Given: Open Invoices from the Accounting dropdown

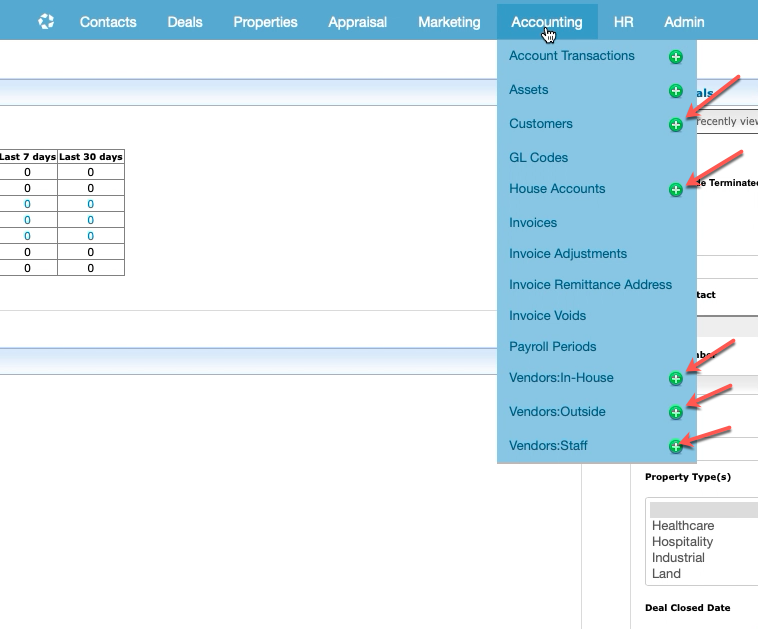Looking at the screenshot, I should pyautogui.click(x=533, y=222).
